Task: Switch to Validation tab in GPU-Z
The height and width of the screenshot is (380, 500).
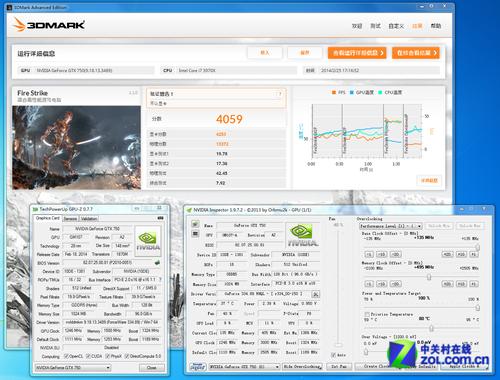Action: (x=89, y=219)
